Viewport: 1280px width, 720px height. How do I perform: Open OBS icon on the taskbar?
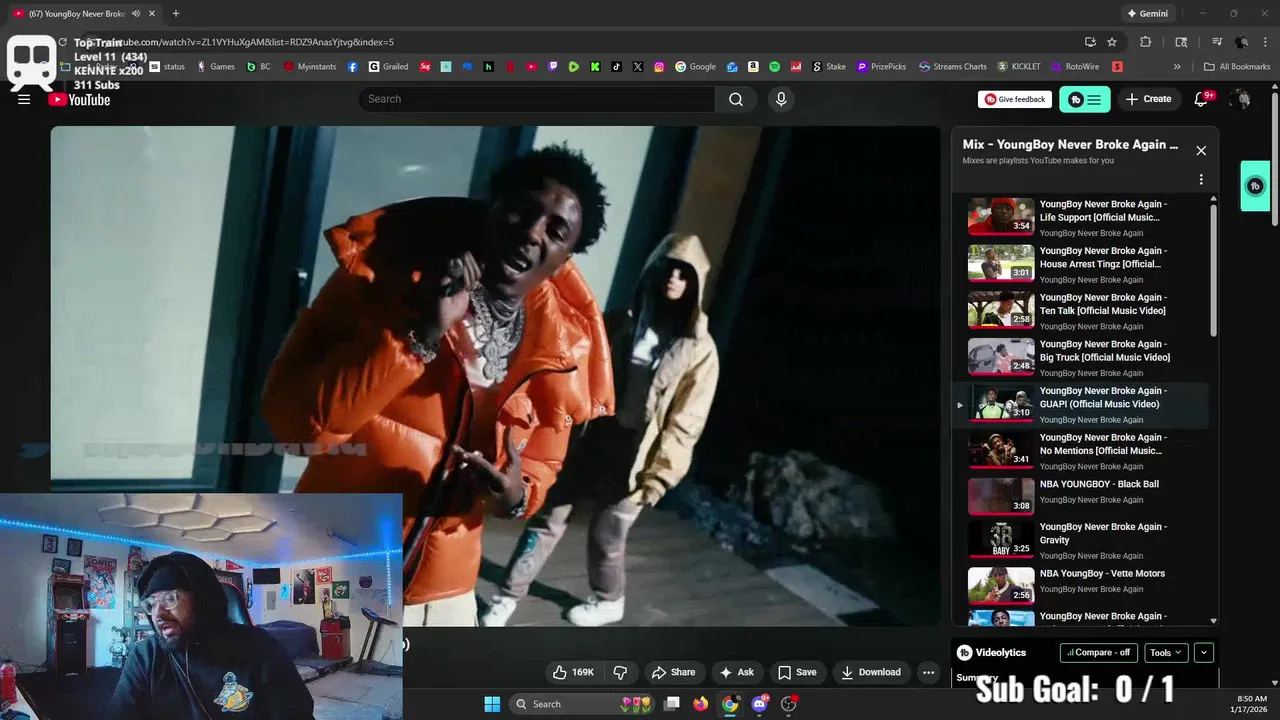[x=789, y=704]
